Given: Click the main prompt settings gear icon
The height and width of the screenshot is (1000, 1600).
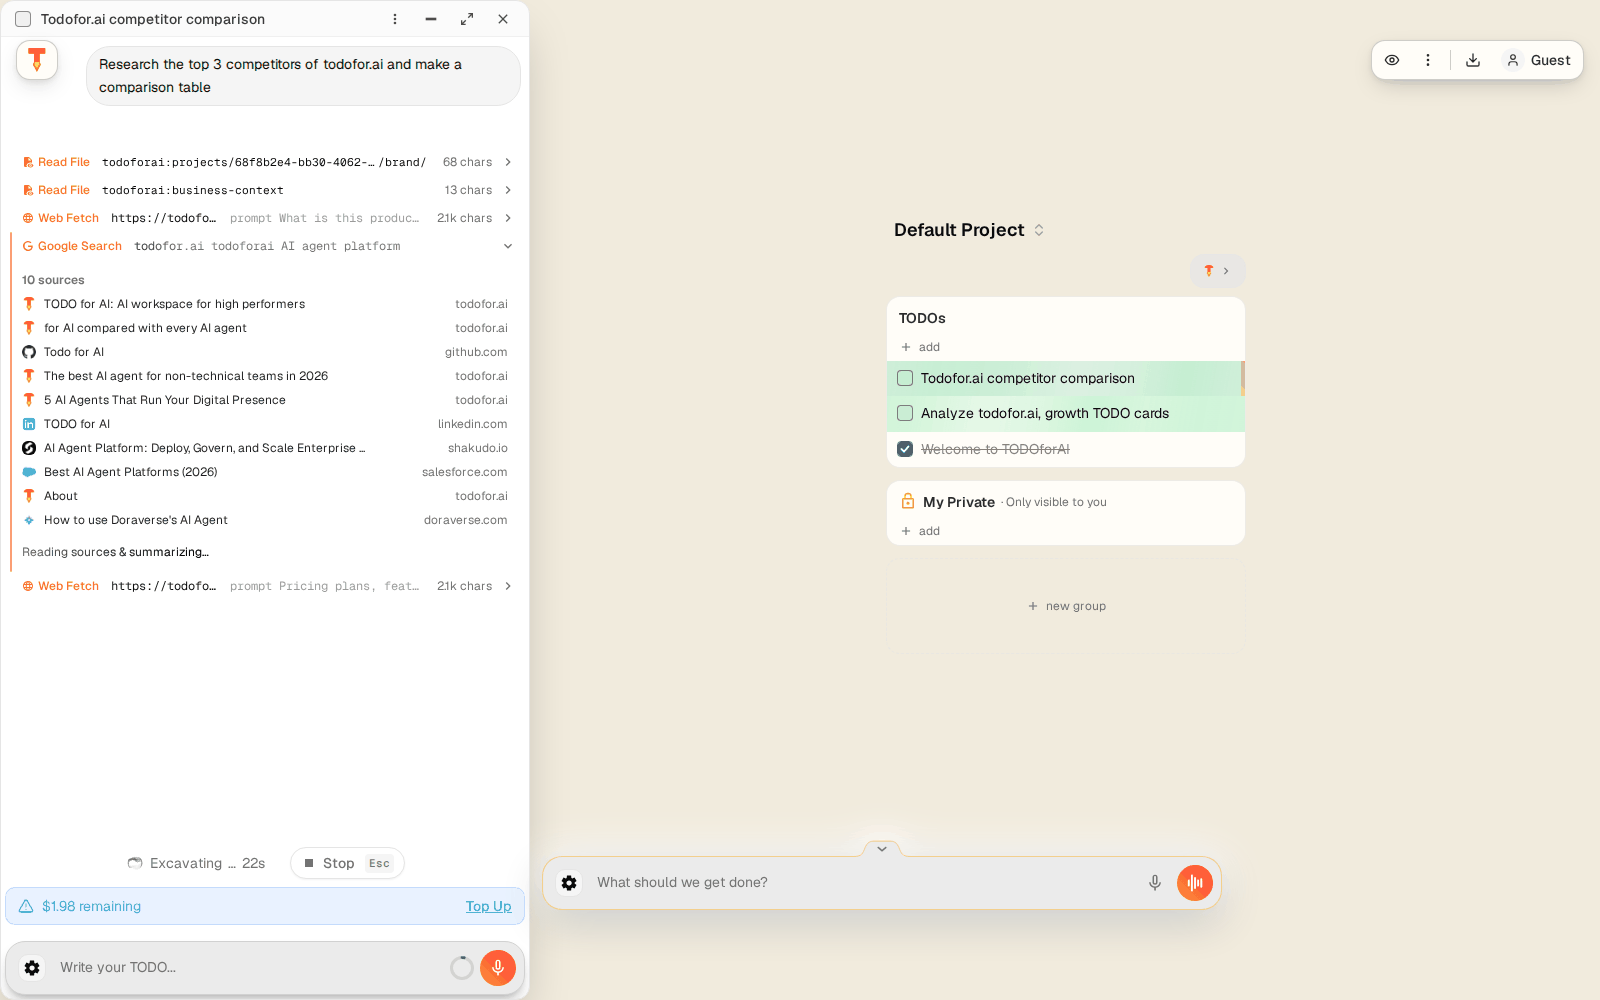Looking at the screenshot, I should [569, 883].
